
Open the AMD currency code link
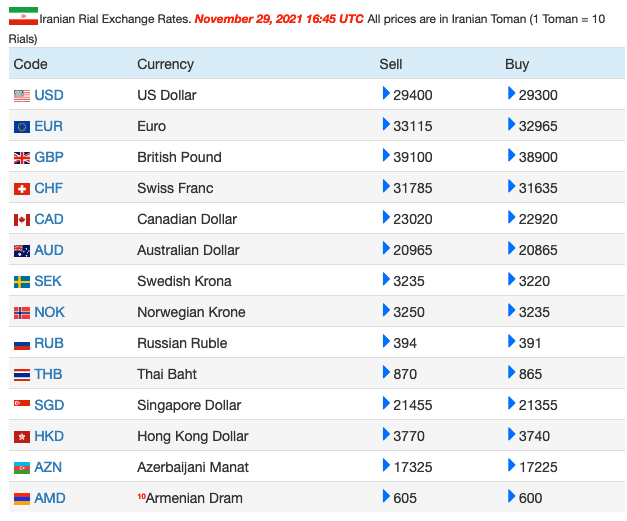[49, 498]
